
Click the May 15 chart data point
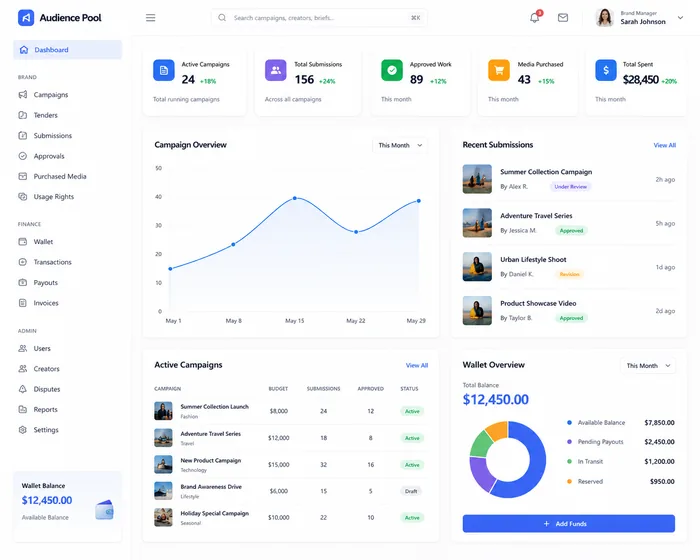pyautogui.click(x=295, y=198)
